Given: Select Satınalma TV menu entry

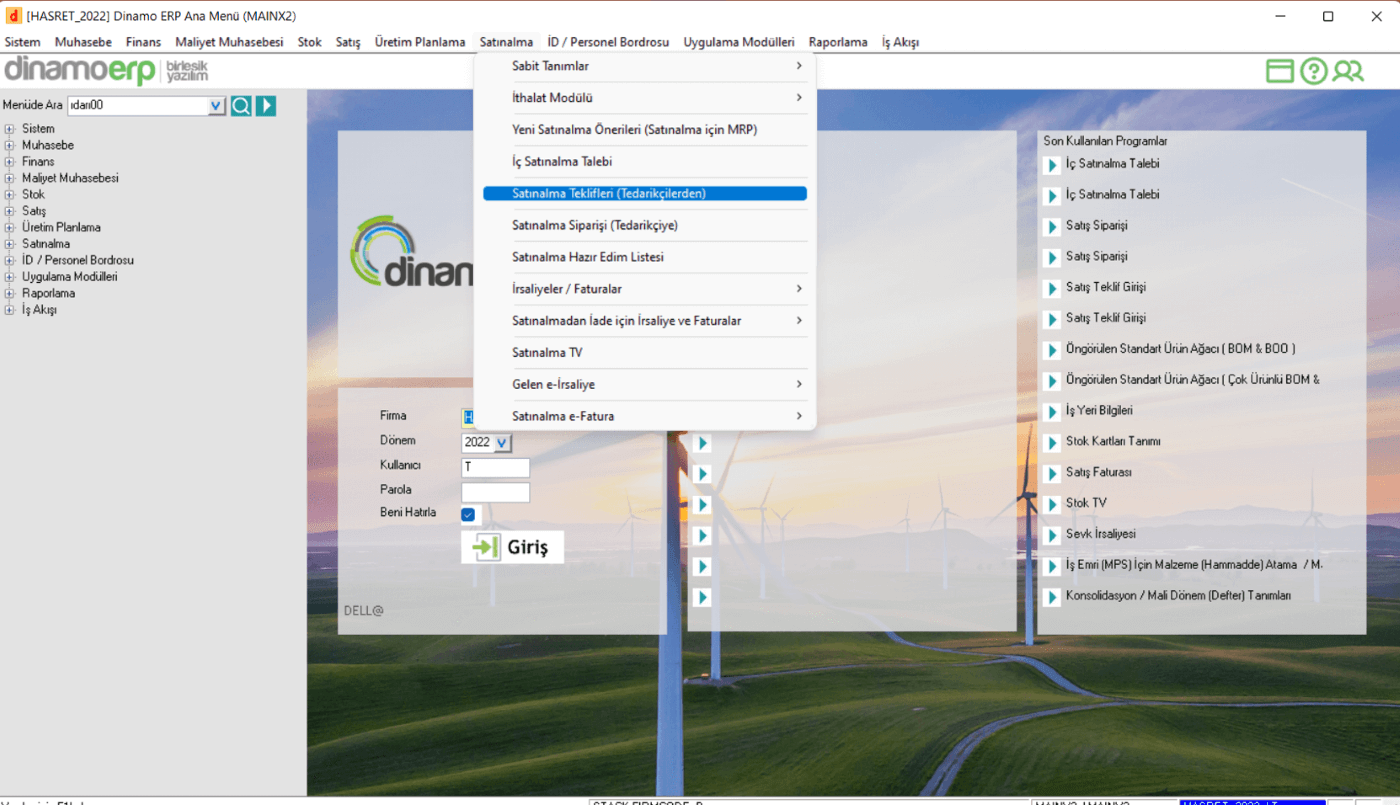Looking at the screenshot, I should (645, 353).
